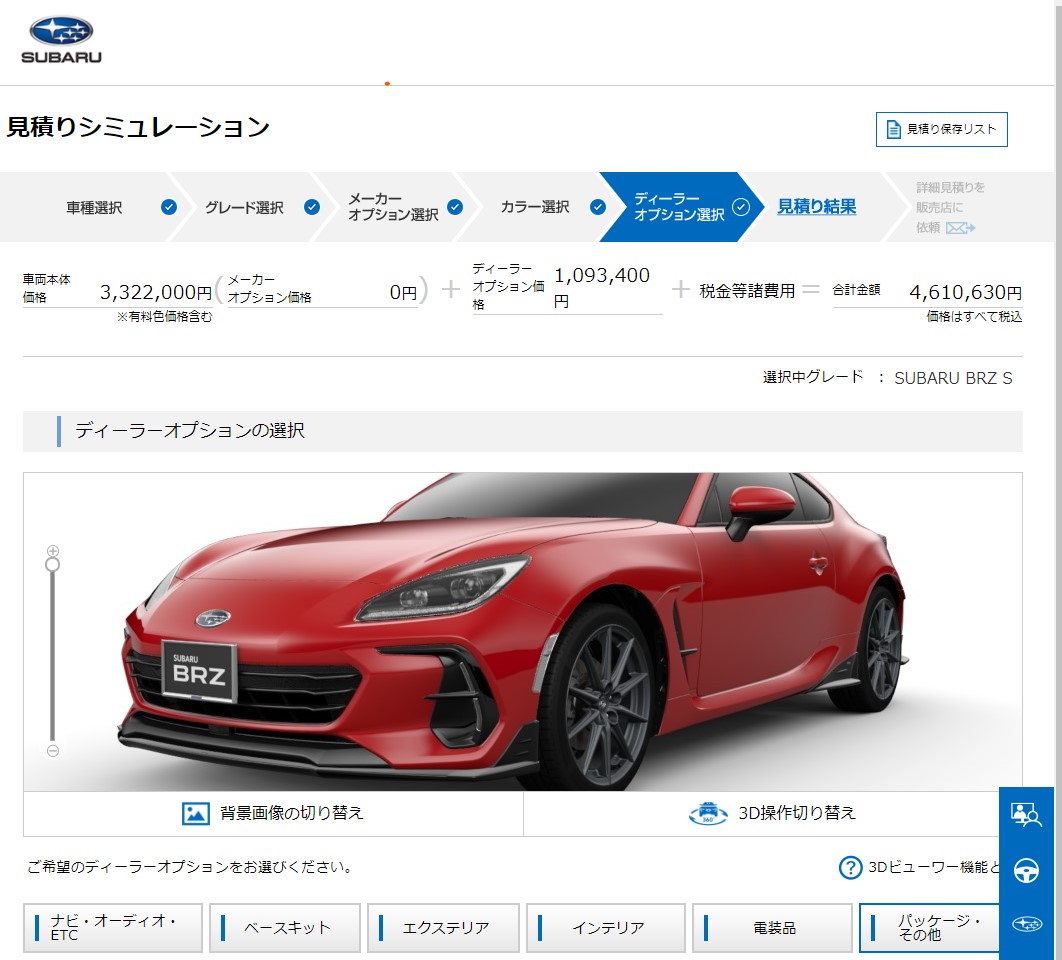Click the 税金等諸費用 text
Viewport: 1062px width, 960px height.
tap(747, 291)
